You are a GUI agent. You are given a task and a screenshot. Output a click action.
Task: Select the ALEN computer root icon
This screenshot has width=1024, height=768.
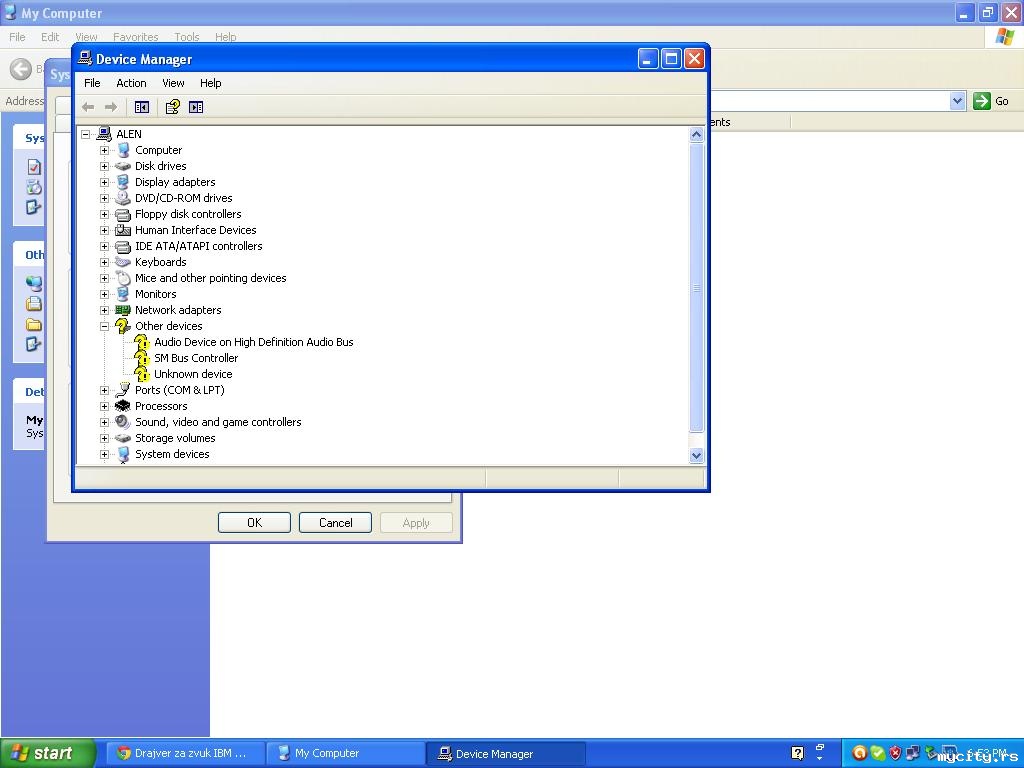click(x=104, y=134)
